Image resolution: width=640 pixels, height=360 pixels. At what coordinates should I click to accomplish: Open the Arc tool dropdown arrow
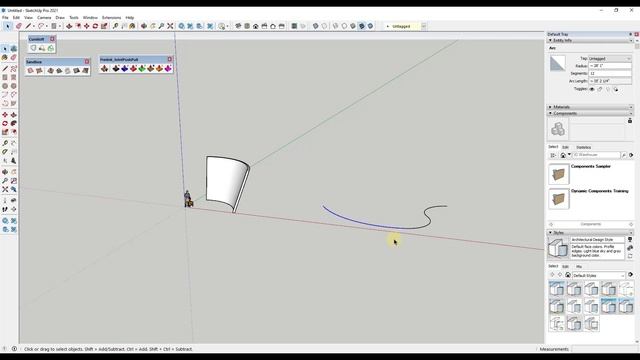click(x=46, y=26)
